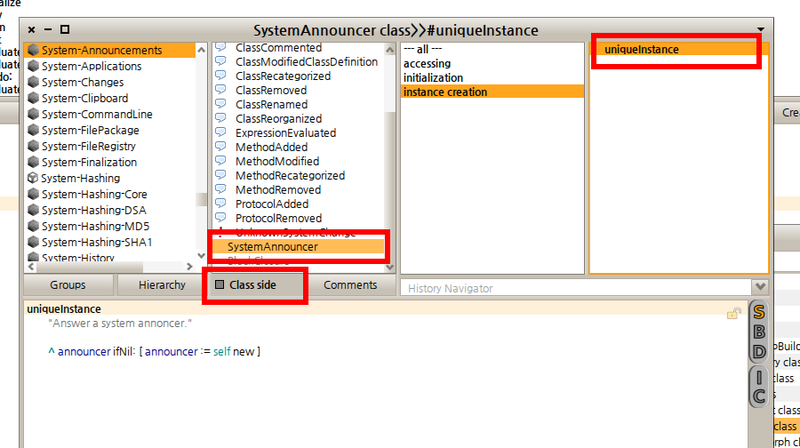
Task: Click the S source view button
Action: (x=758, y=312)
